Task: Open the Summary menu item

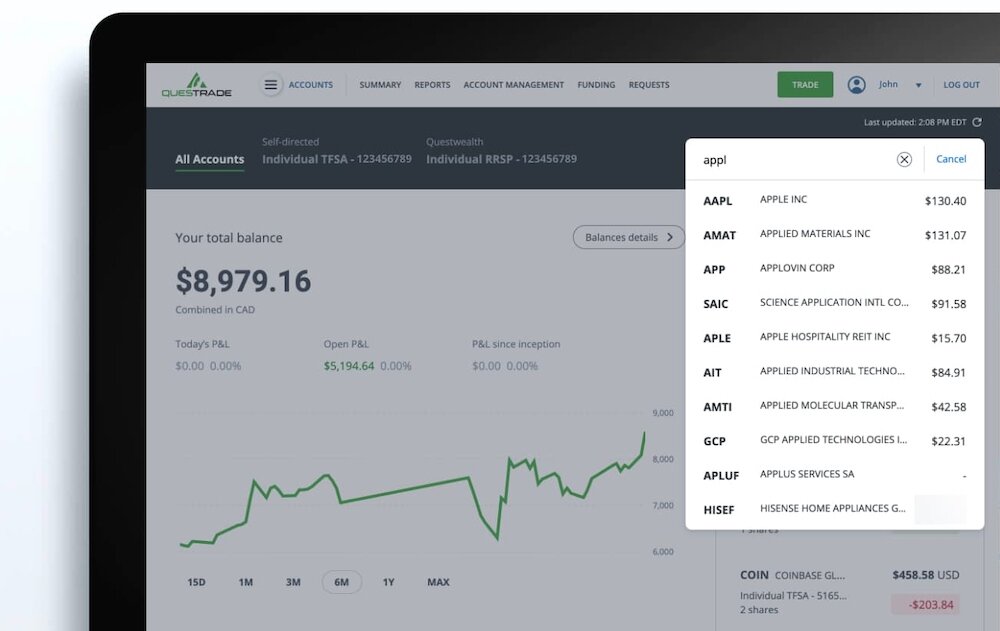Action: (380, 85)
